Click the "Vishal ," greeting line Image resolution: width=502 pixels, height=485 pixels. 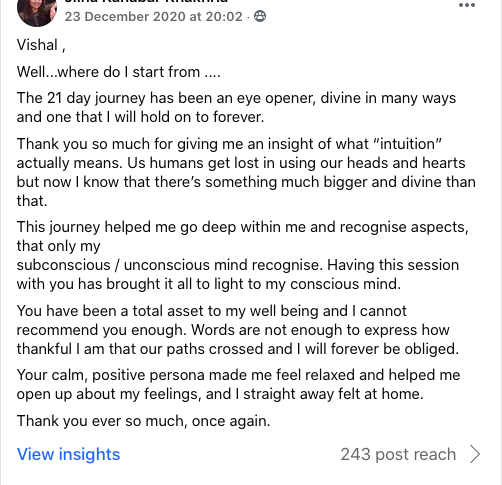pos(41,45)
